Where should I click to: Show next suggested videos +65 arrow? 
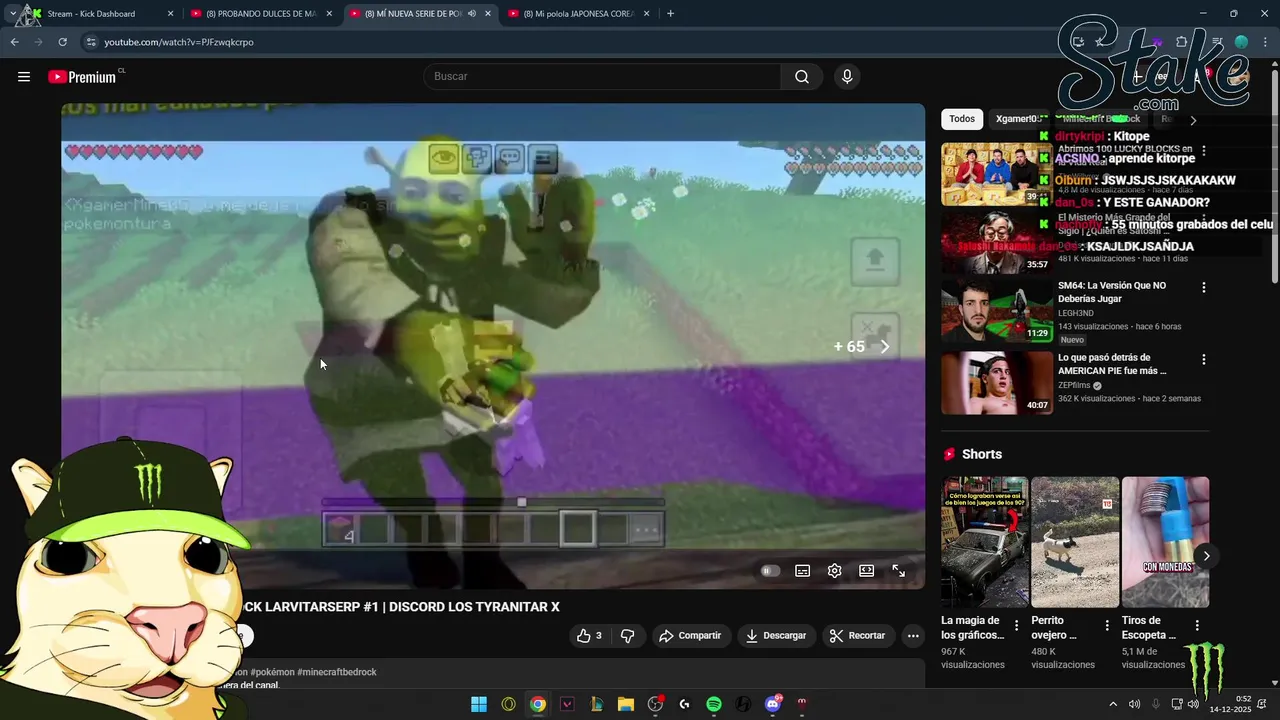(884, 347)
